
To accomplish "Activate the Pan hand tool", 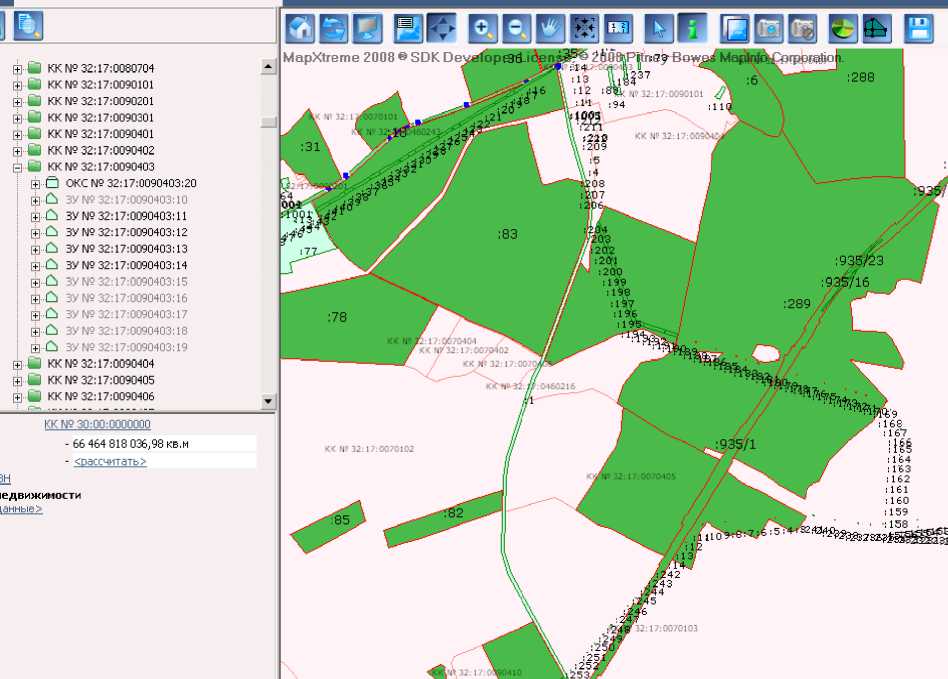I will [549, 28].
